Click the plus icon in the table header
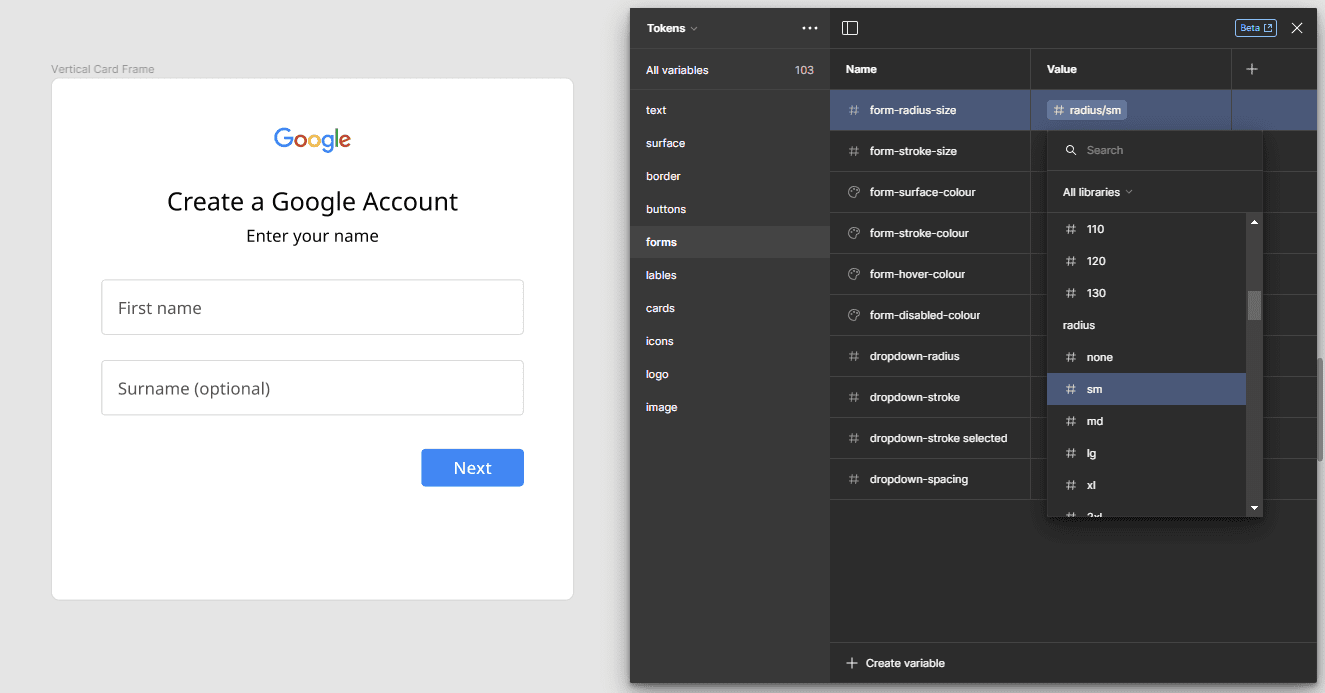Viewport: 1325px width, 693px height. tap(1252, 68)
